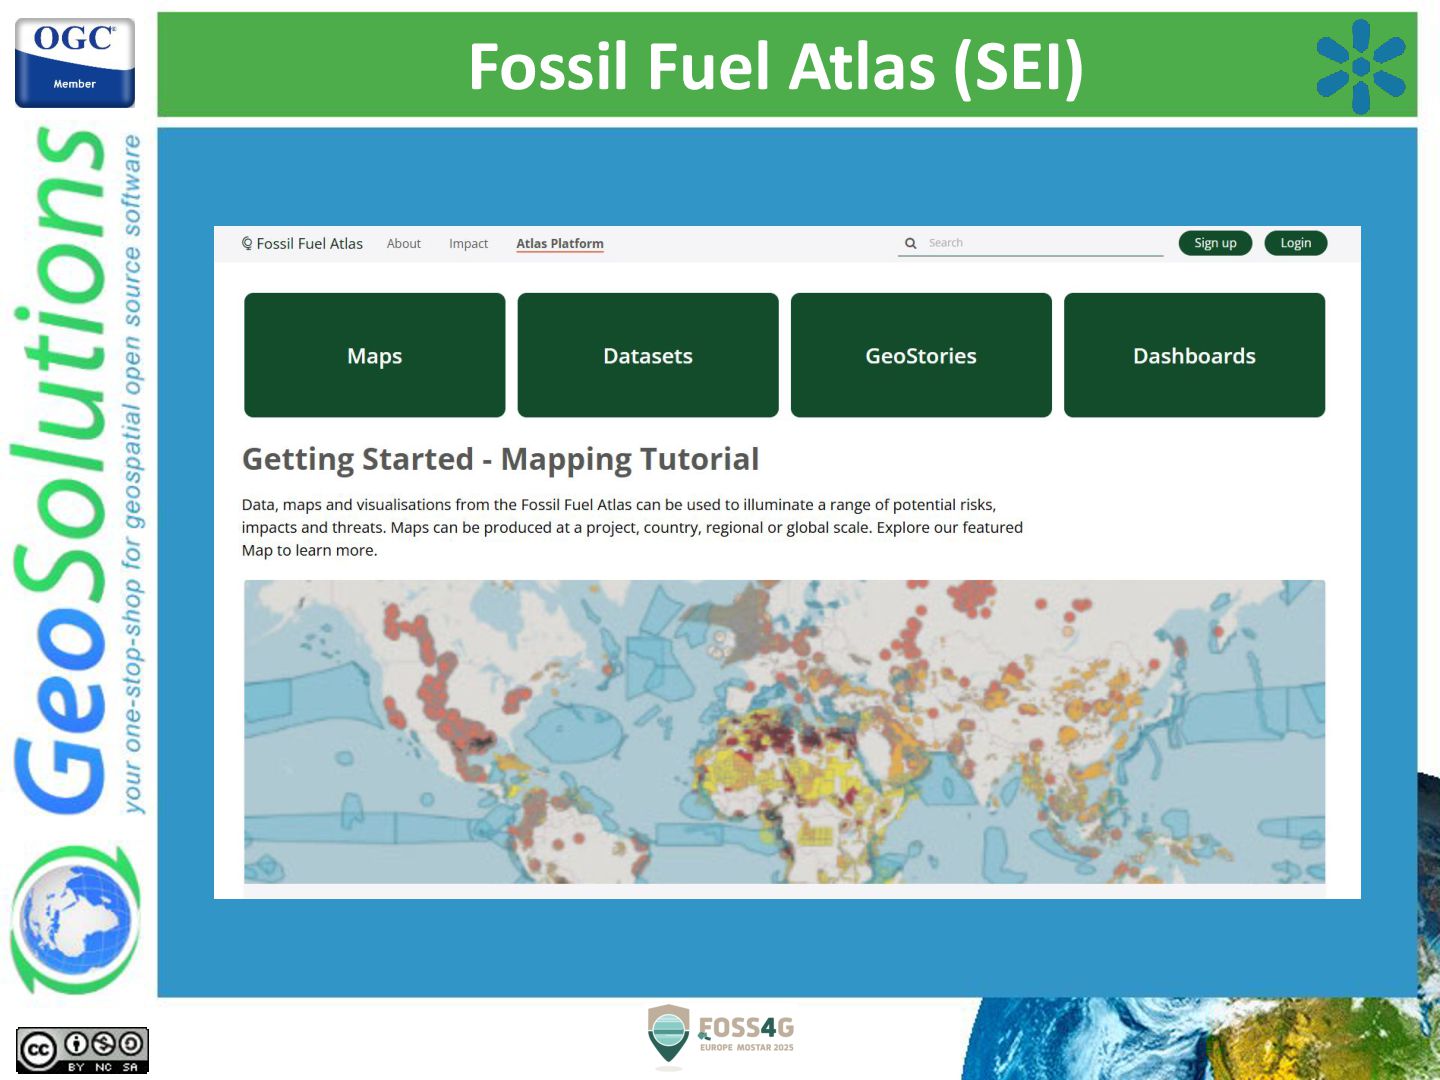Click the search magnifier icon
Viewport: 1440px width, 1080px height.
(x=911, y=243)
